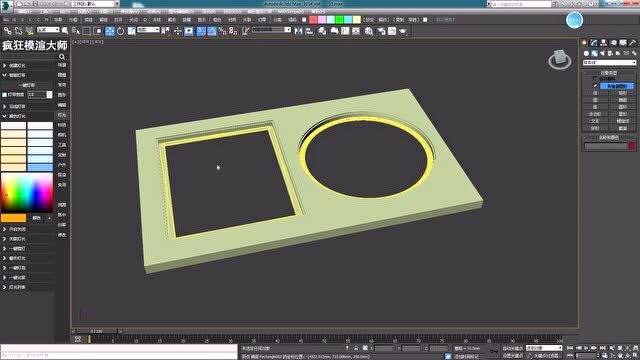The width and height of the screenshot is (640, 360).
Task: Toggle the Start New Shape checkbox
Action: click(595, 86)
